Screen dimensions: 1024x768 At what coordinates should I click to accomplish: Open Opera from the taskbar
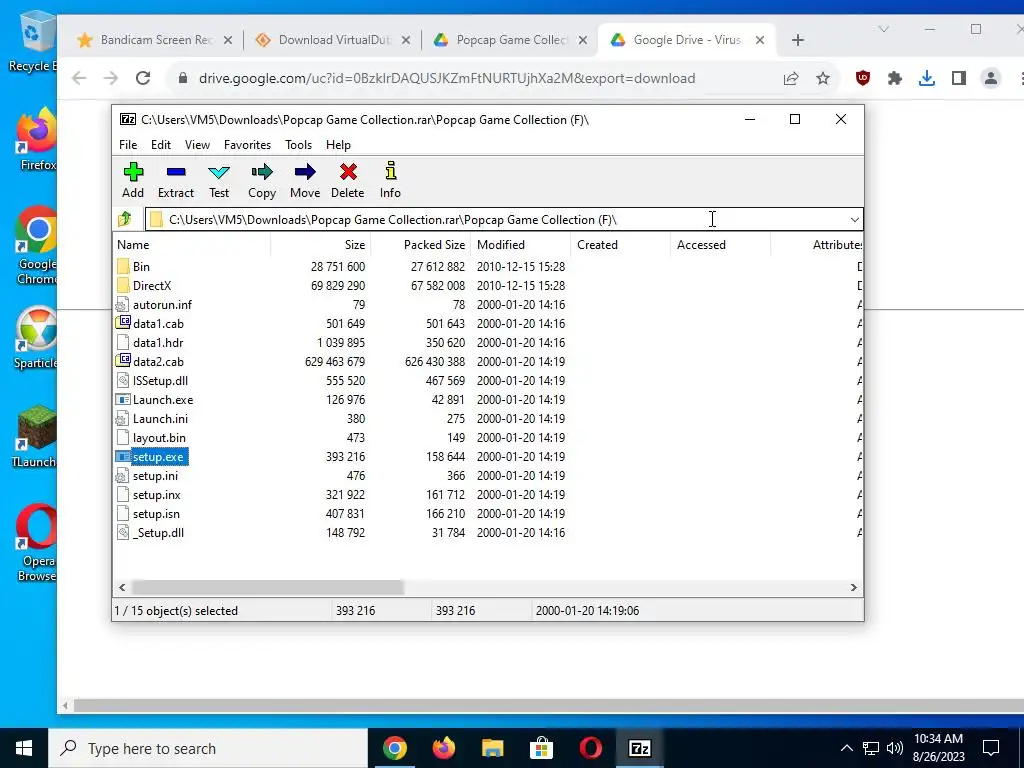[590, 748]
